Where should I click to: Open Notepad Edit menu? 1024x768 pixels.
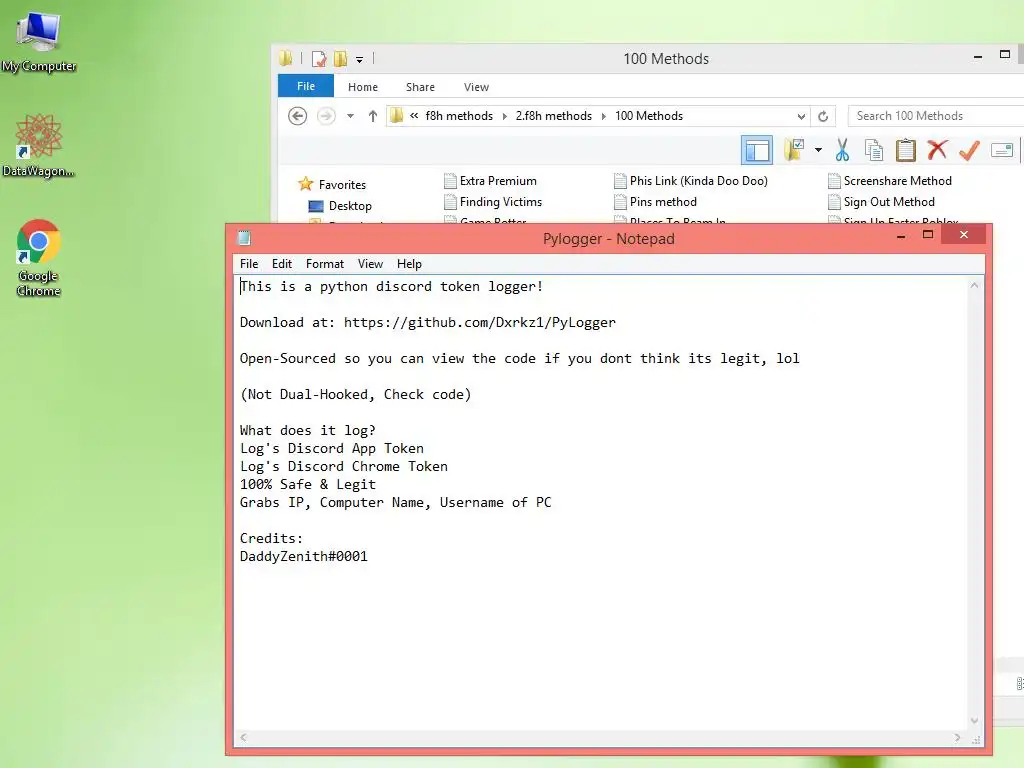282,264
